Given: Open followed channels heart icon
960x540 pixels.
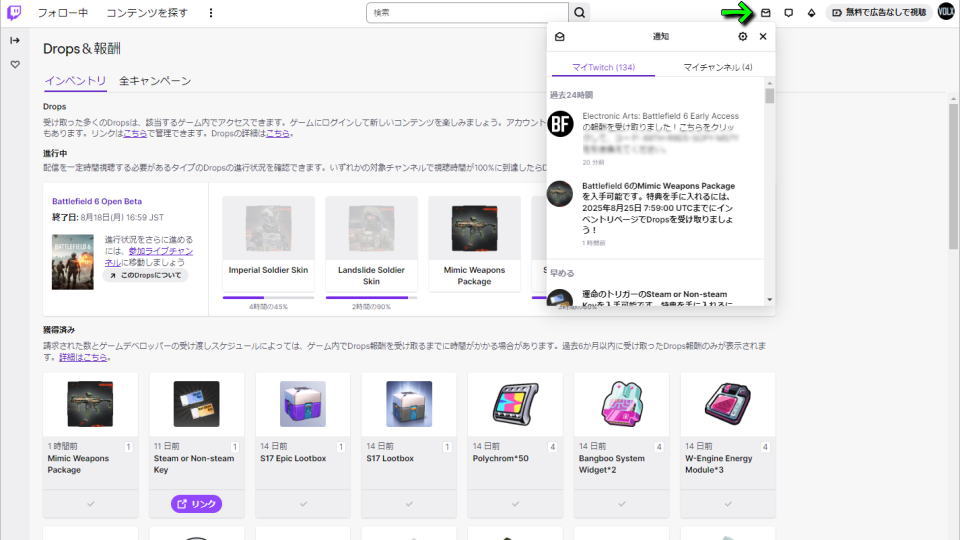Looking at the screenshot, I should click(15, 64).
